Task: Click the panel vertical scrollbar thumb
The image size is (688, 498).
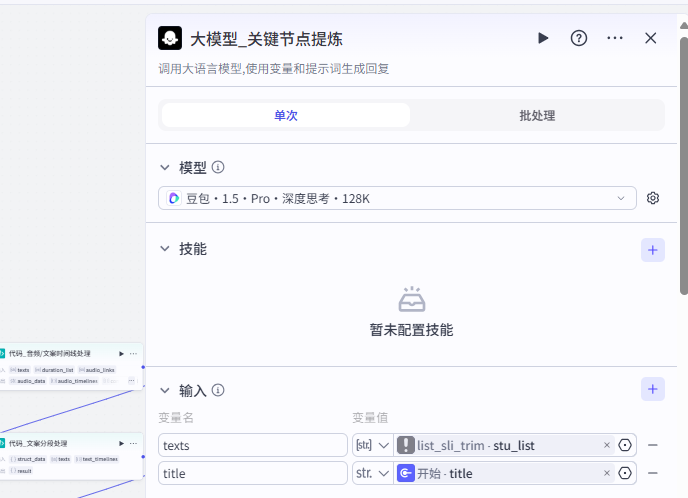Action: [x=684, y=166]
